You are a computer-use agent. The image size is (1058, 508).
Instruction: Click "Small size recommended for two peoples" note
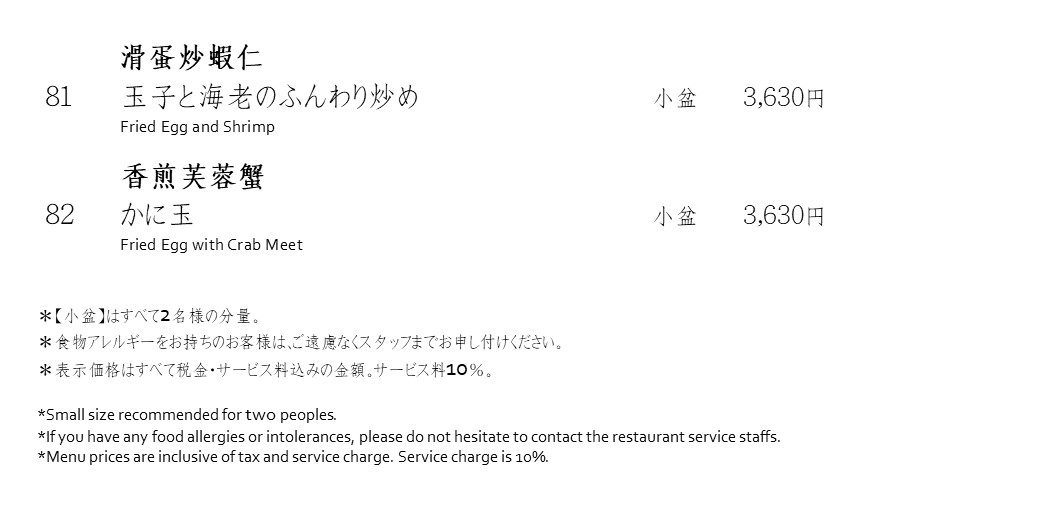tap(187, 414)
